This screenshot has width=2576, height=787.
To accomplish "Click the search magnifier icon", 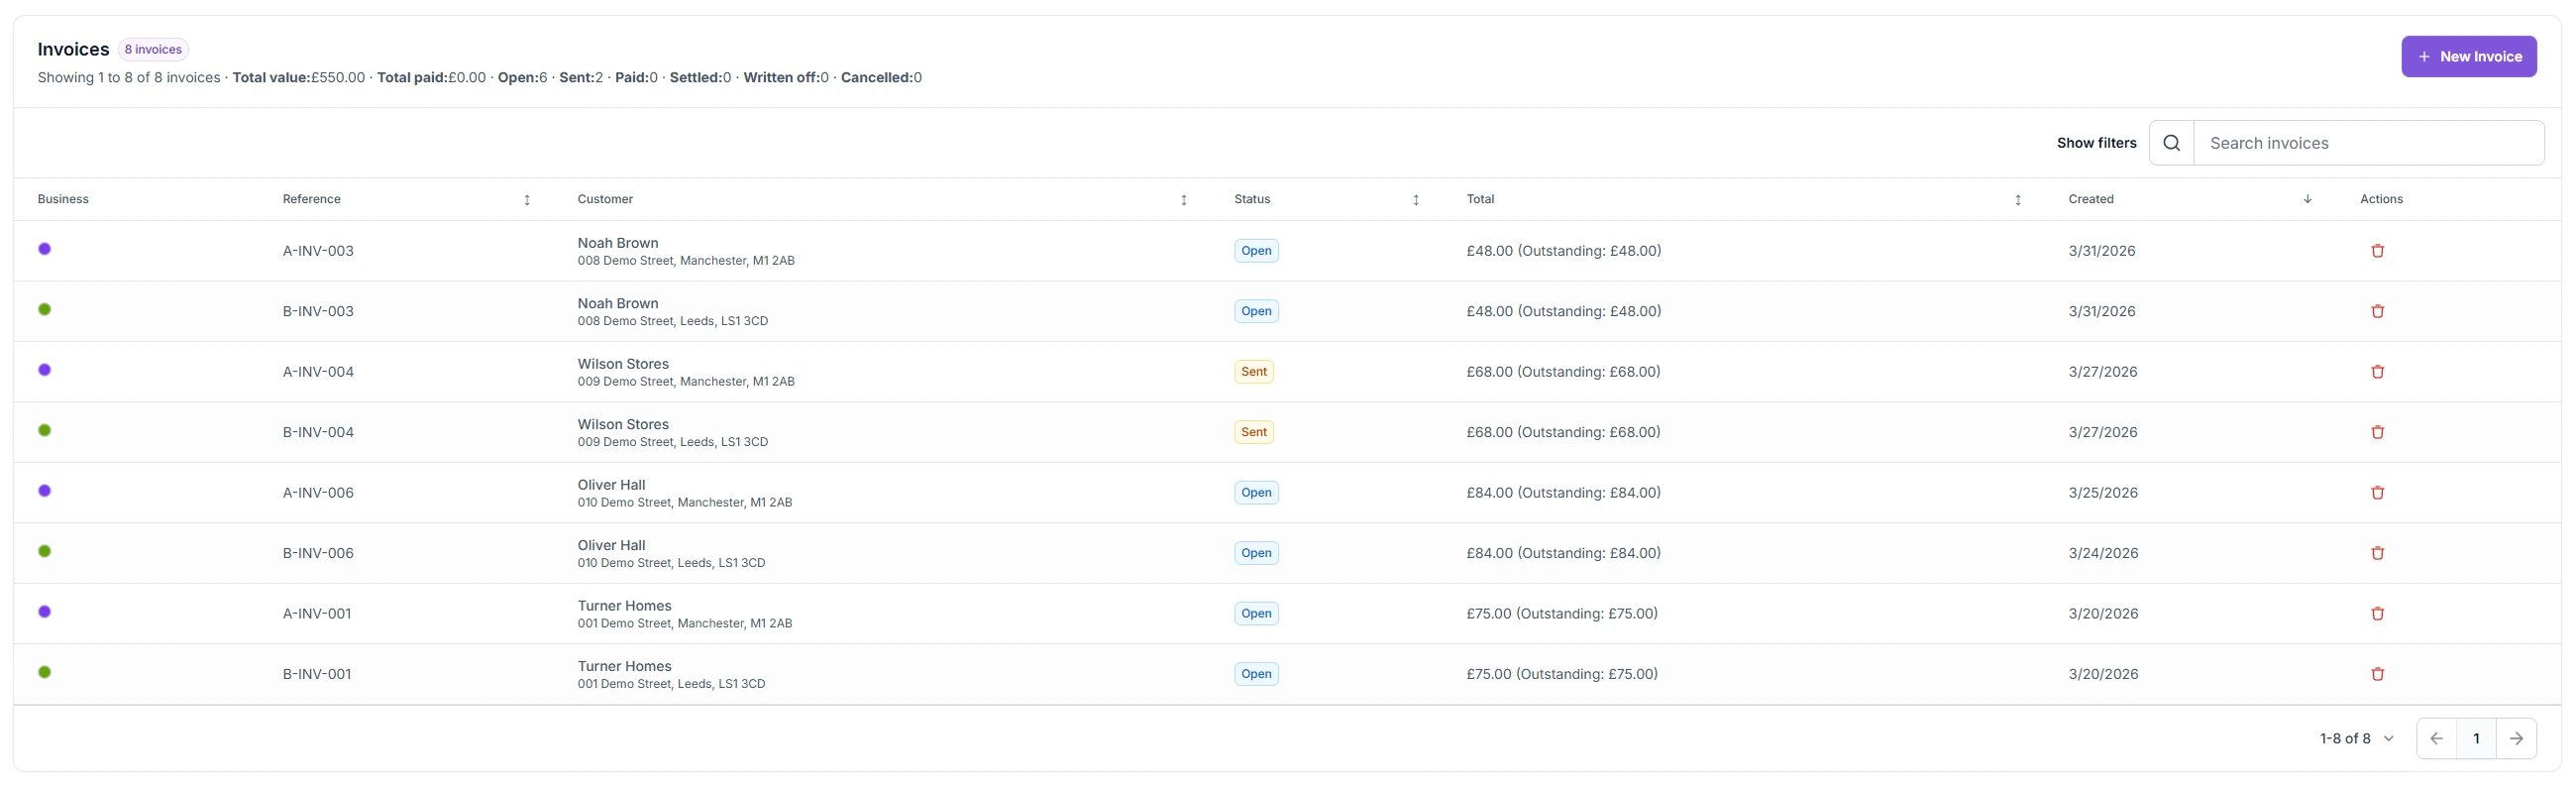I will [2171, 143].
